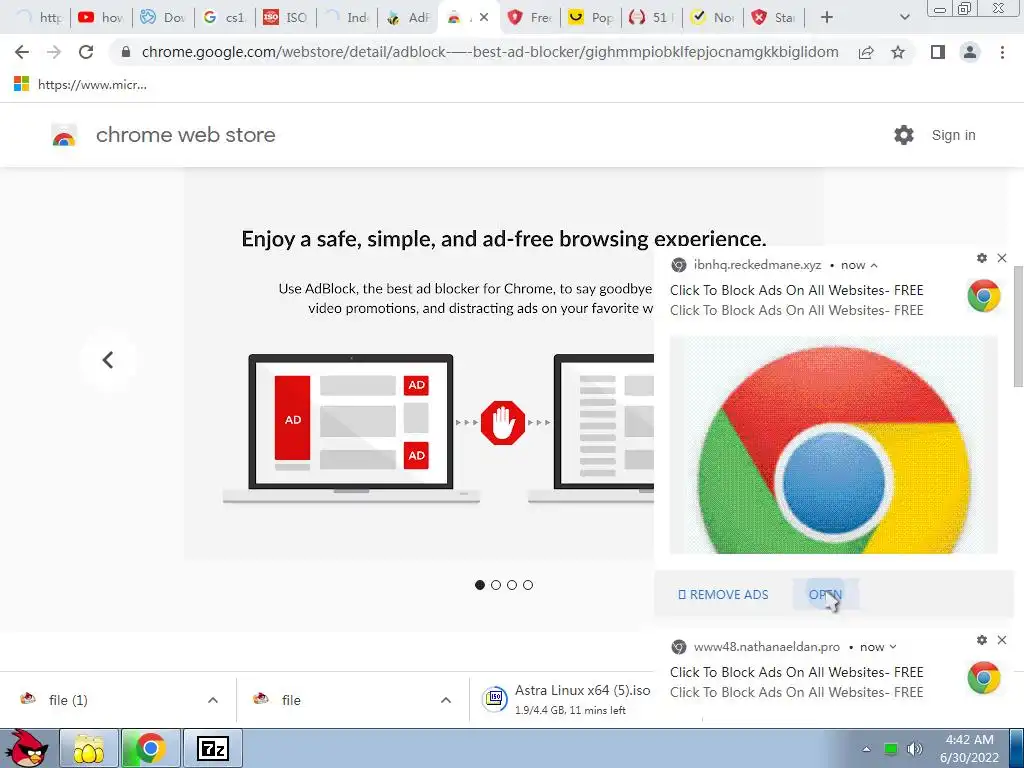Switch to the 51 tab
This screenshot has width=1024, height=768.
(x=652, y=18)
